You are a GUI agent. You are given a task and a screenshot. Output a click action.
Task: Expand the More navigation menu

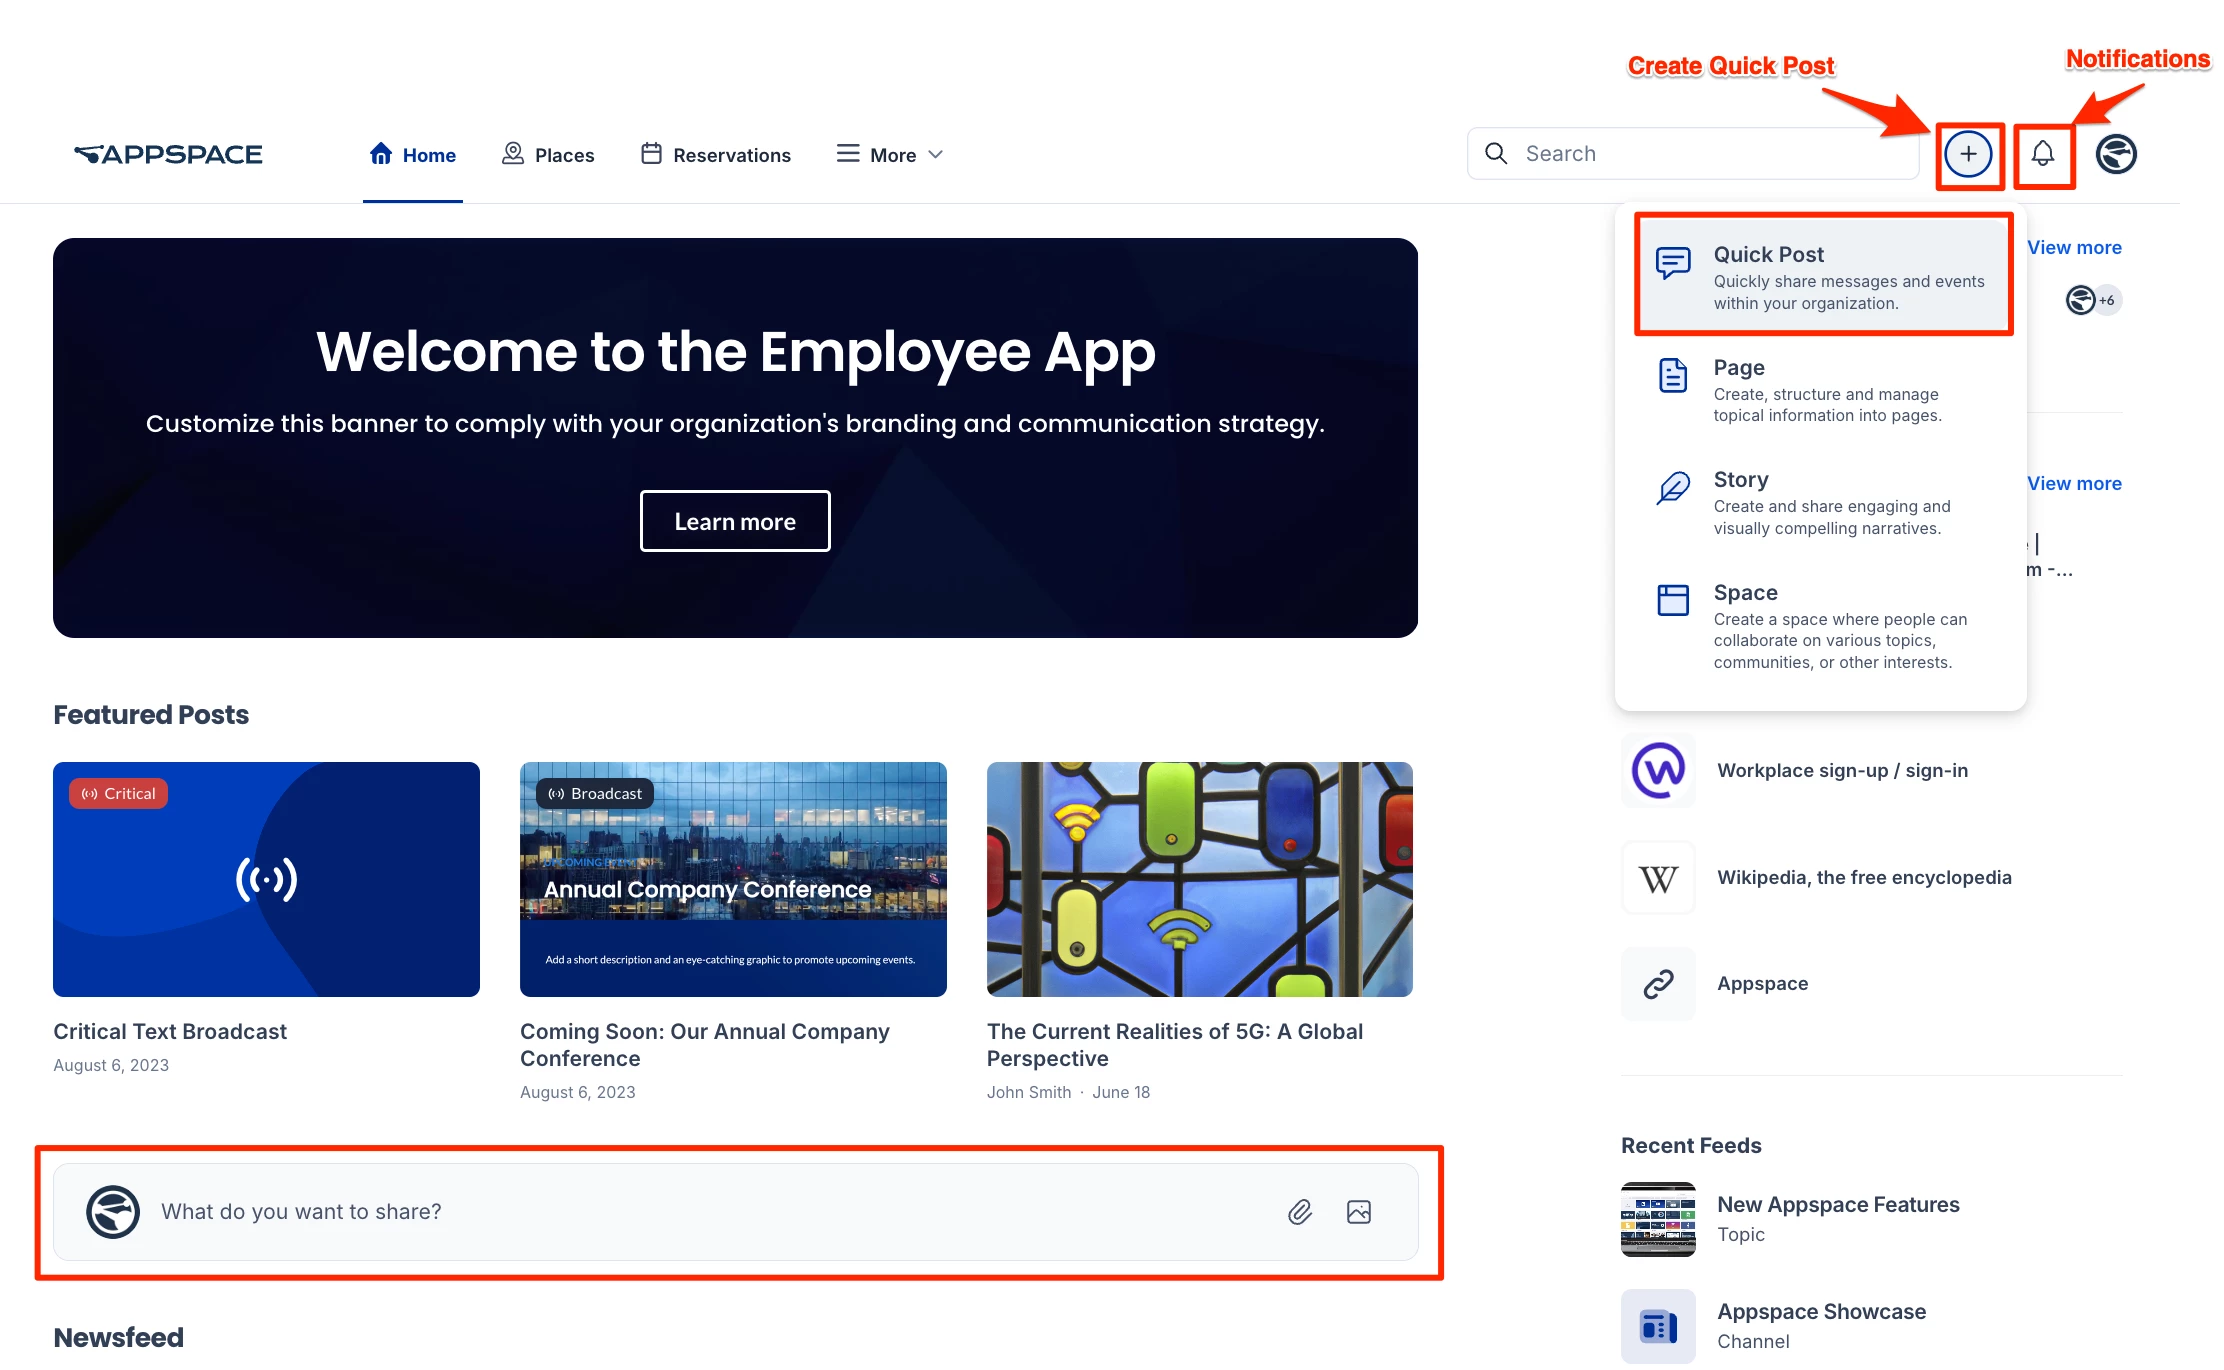pos(890,155)
